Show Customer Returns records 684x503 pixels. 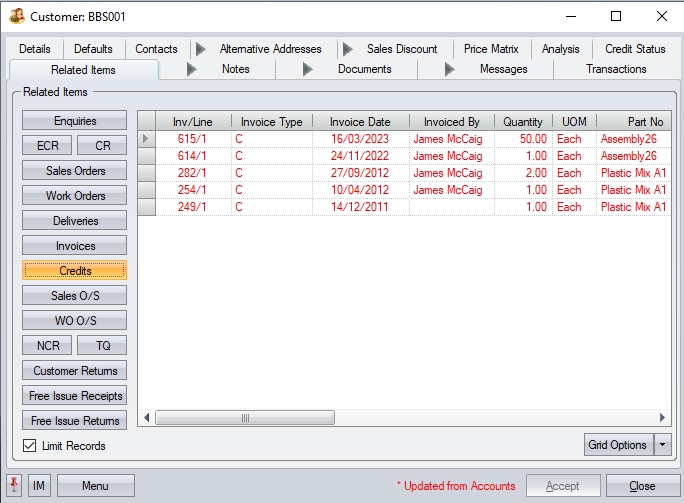[x=75, y=371]
